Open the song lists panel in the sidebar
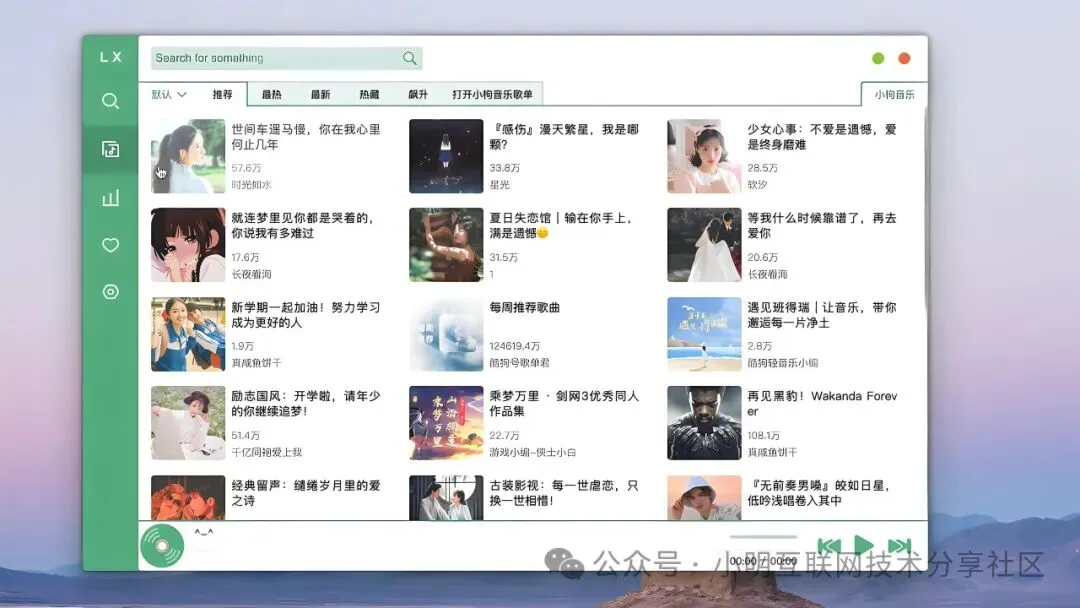1080x608 pixels. click(110, 149)
